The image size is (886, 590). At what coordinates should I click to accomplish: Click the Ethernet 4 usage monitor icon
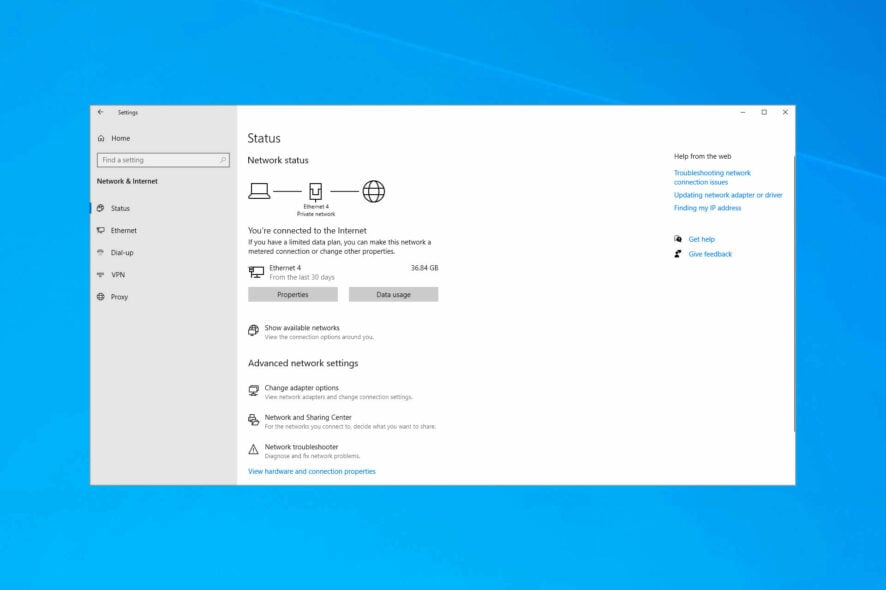pyautogui.click(x=256, y=272)
